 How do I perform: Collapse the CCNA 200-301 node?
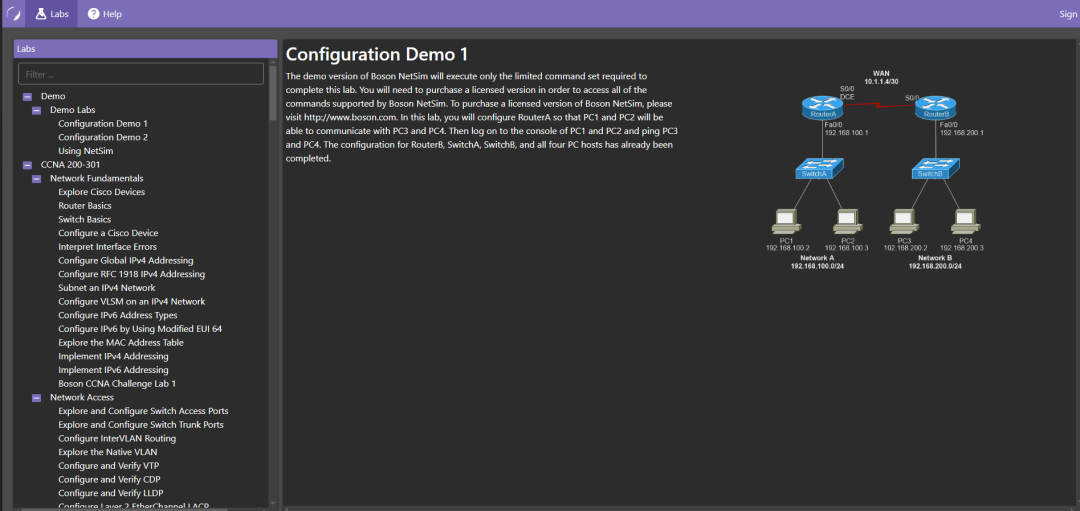pos(28,165)
